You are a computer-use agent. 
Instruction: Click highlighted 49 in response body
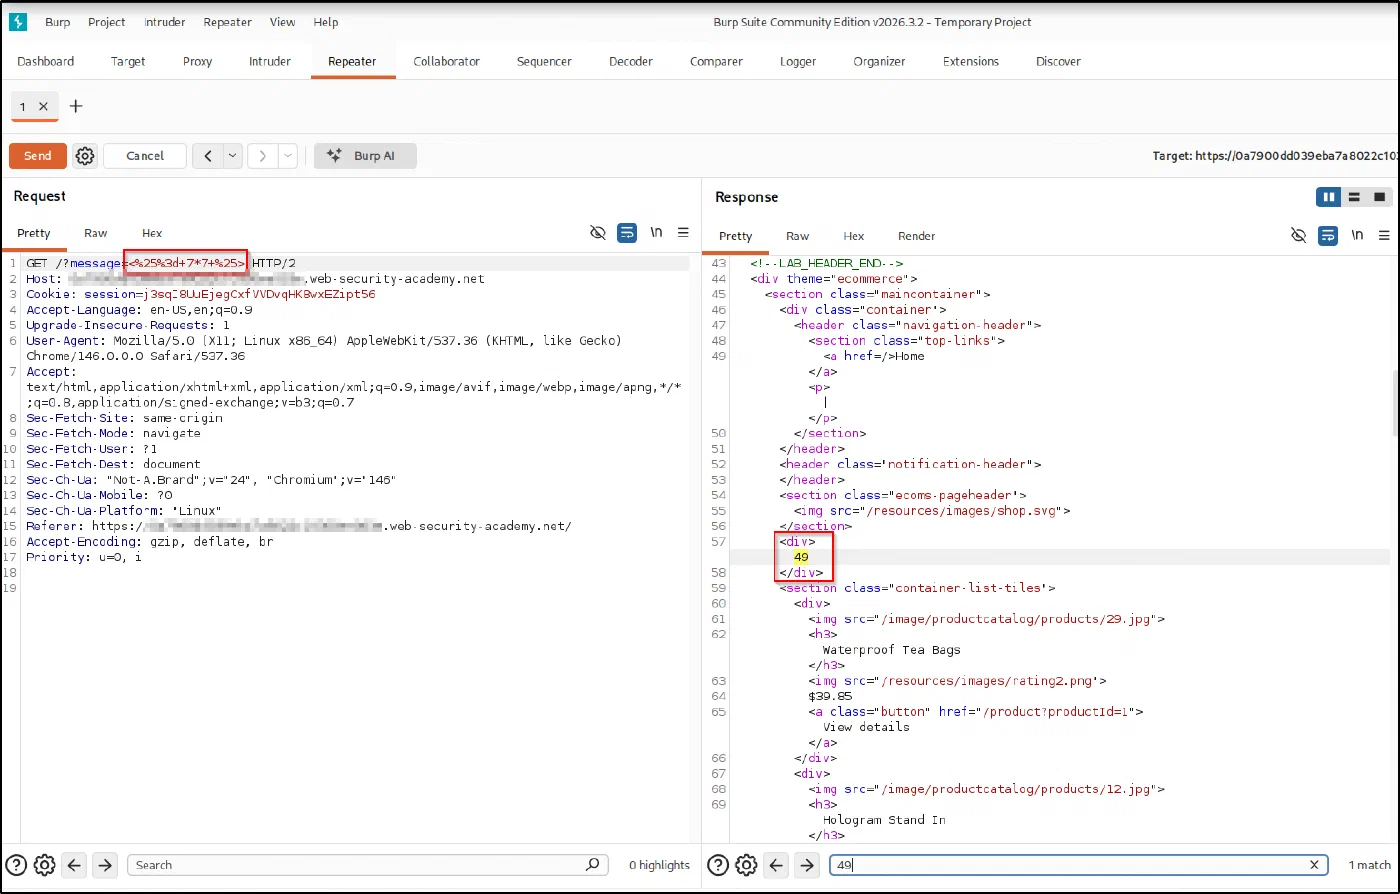[x=801, y=557]
